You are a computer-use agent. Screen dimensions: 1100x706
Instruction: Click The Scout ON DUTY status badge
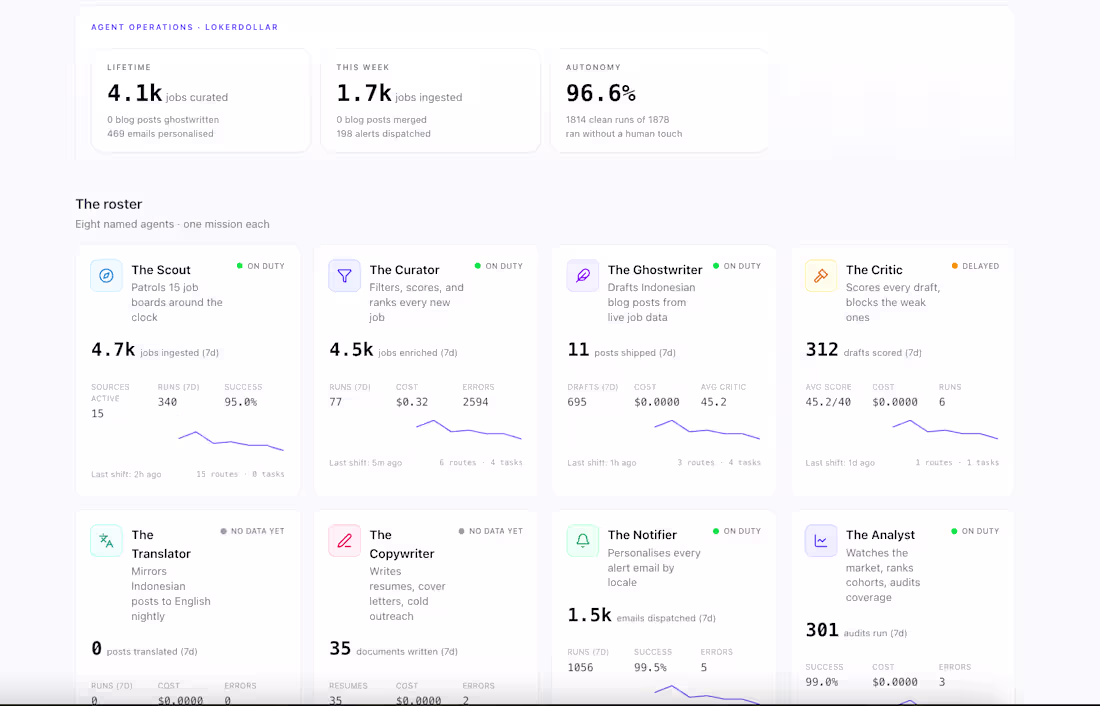click(x=261, y=266)
